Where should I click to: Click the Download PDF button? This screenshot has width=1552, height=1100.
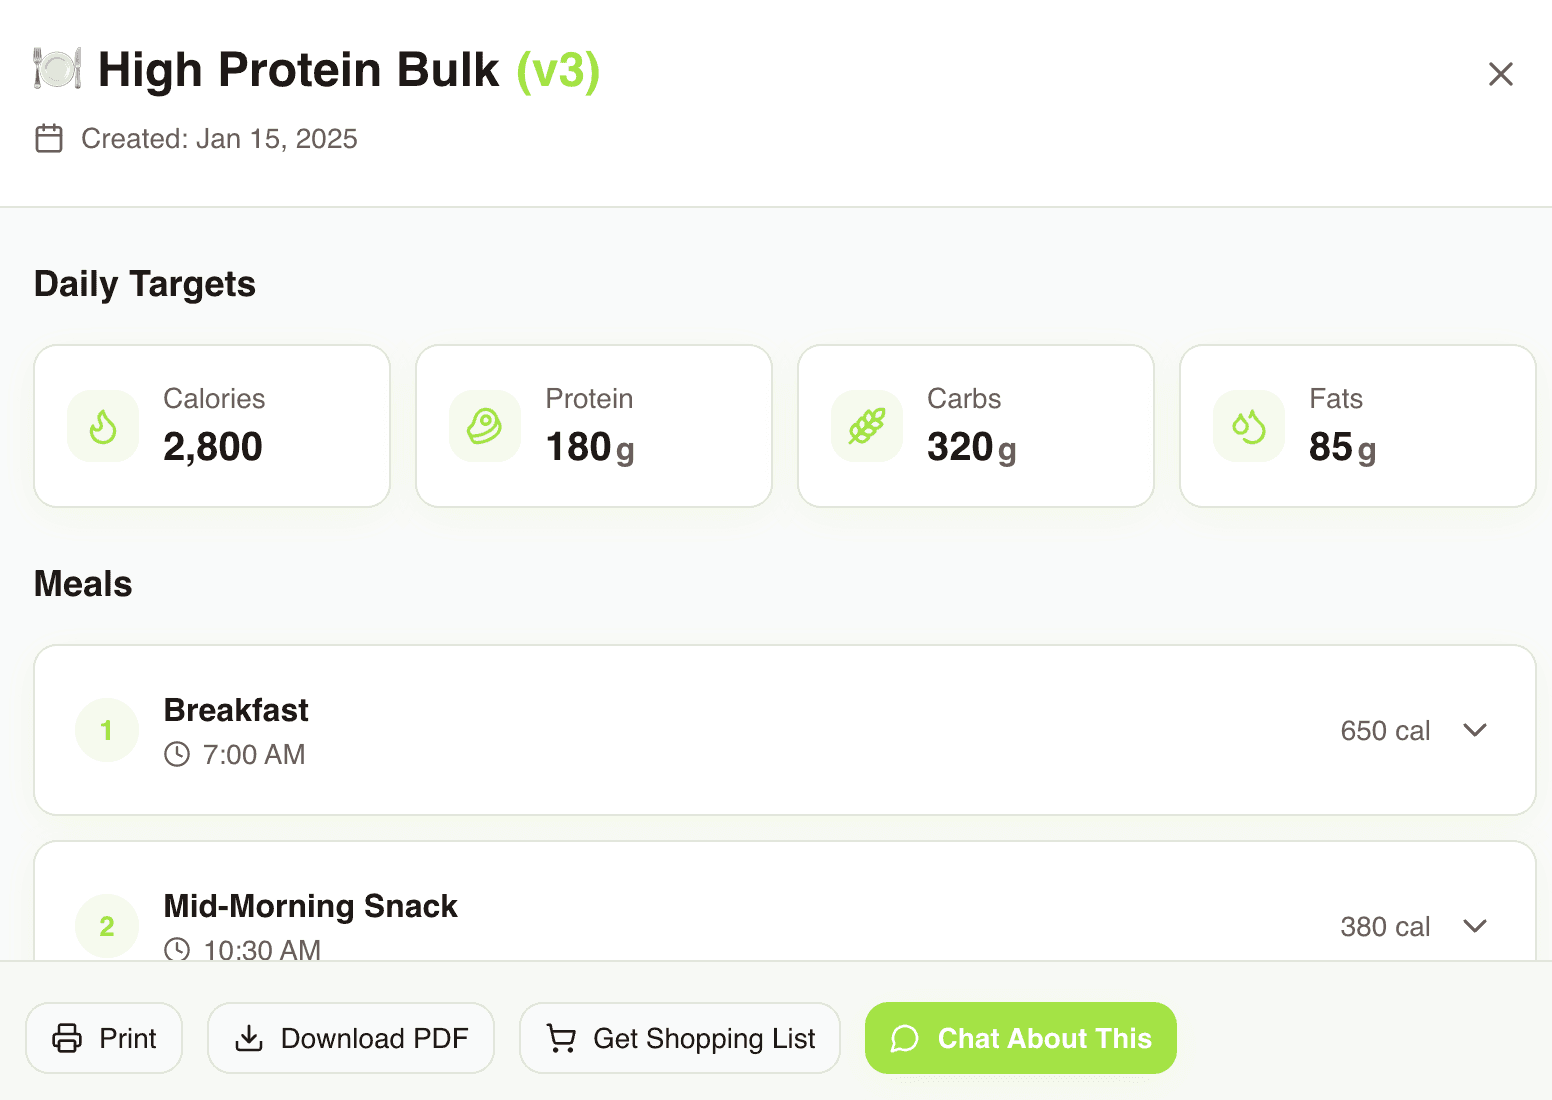[351, 1038]
